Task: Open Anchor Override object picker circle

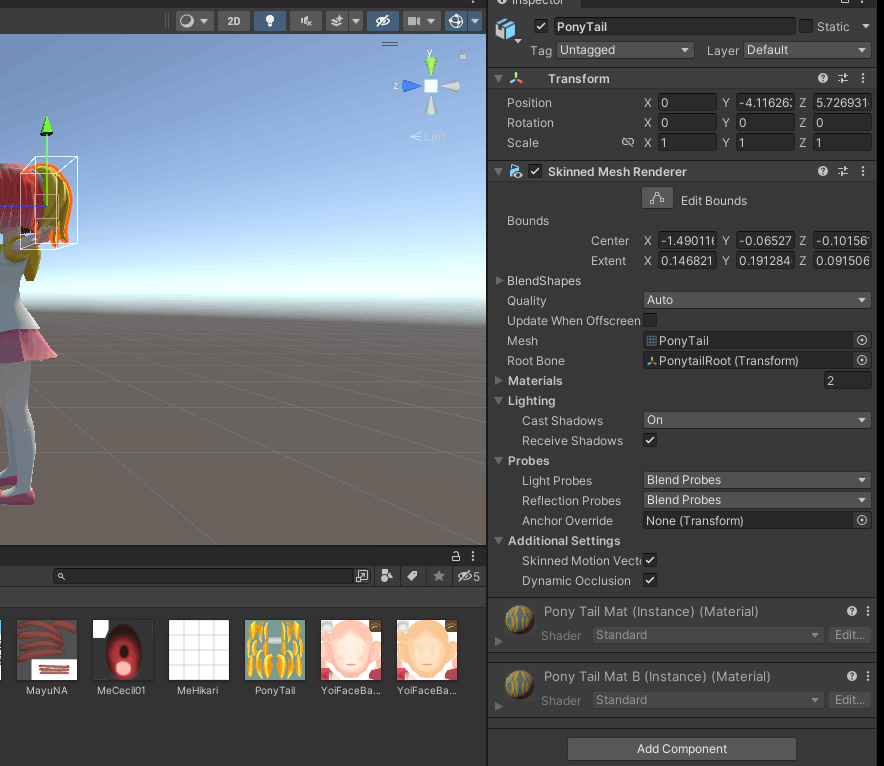Action: (x=861, y=520)
